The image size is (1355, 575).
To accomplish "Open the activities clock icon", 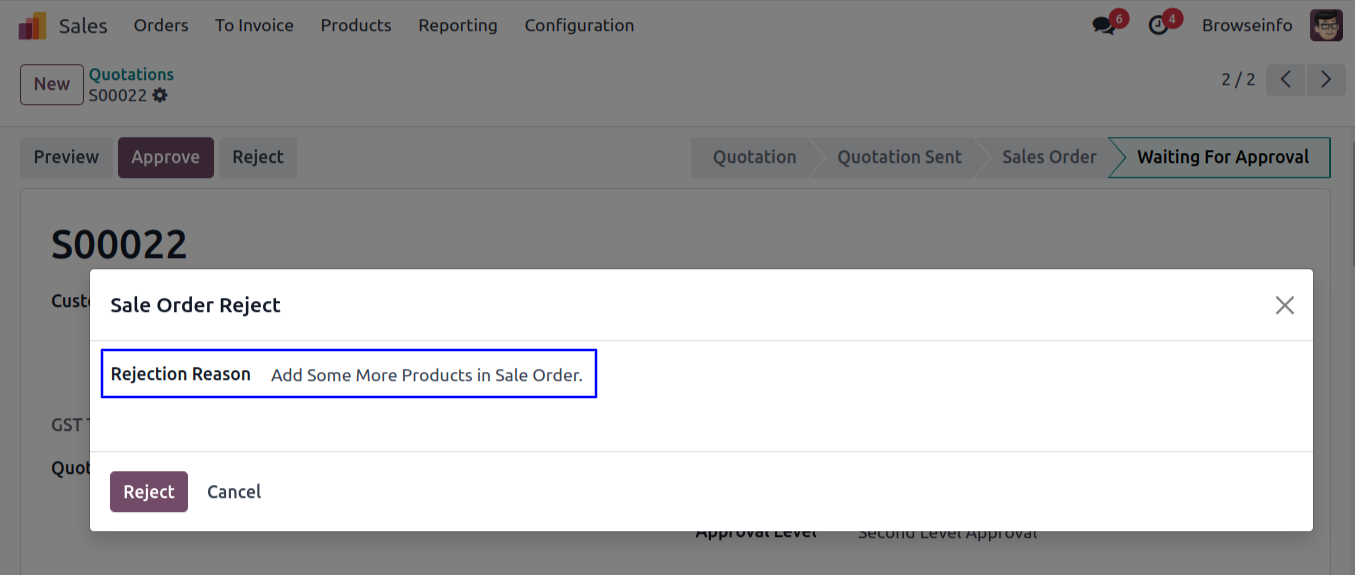I will (1159, 26).
